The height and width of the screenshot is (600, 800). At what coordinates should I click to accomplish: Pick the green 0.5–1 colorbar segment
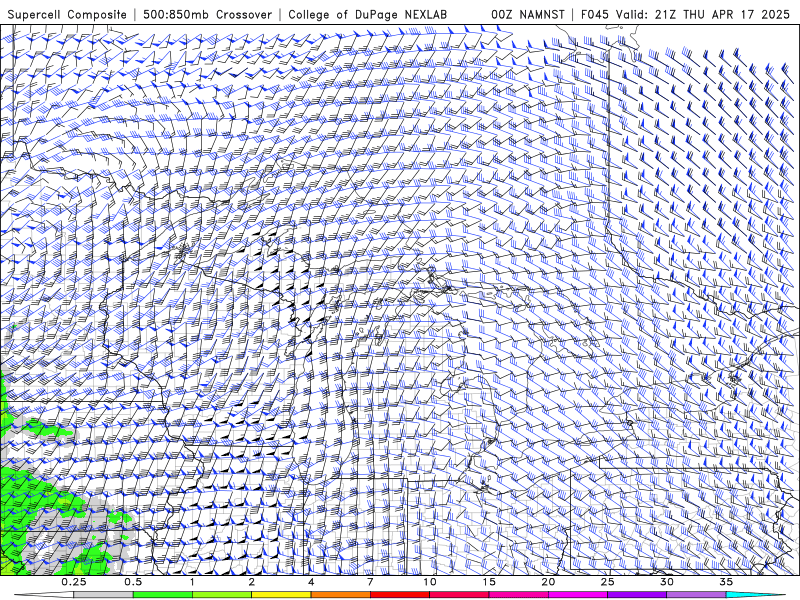pos(163,595)
